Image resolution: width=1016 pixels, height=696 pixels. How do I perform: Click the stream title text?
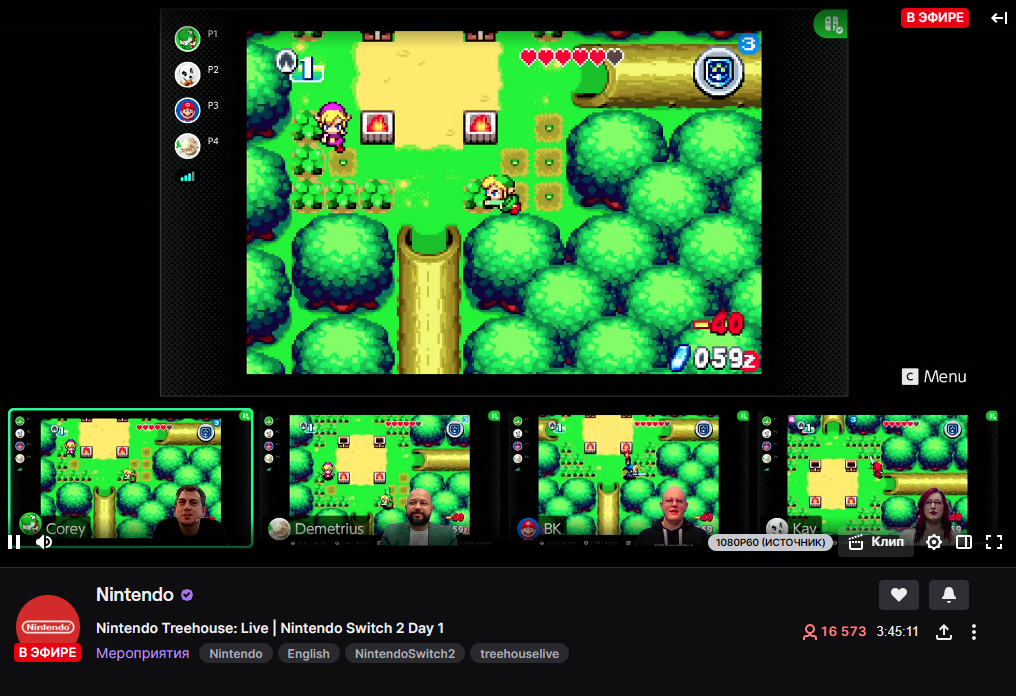pos(270,628)
